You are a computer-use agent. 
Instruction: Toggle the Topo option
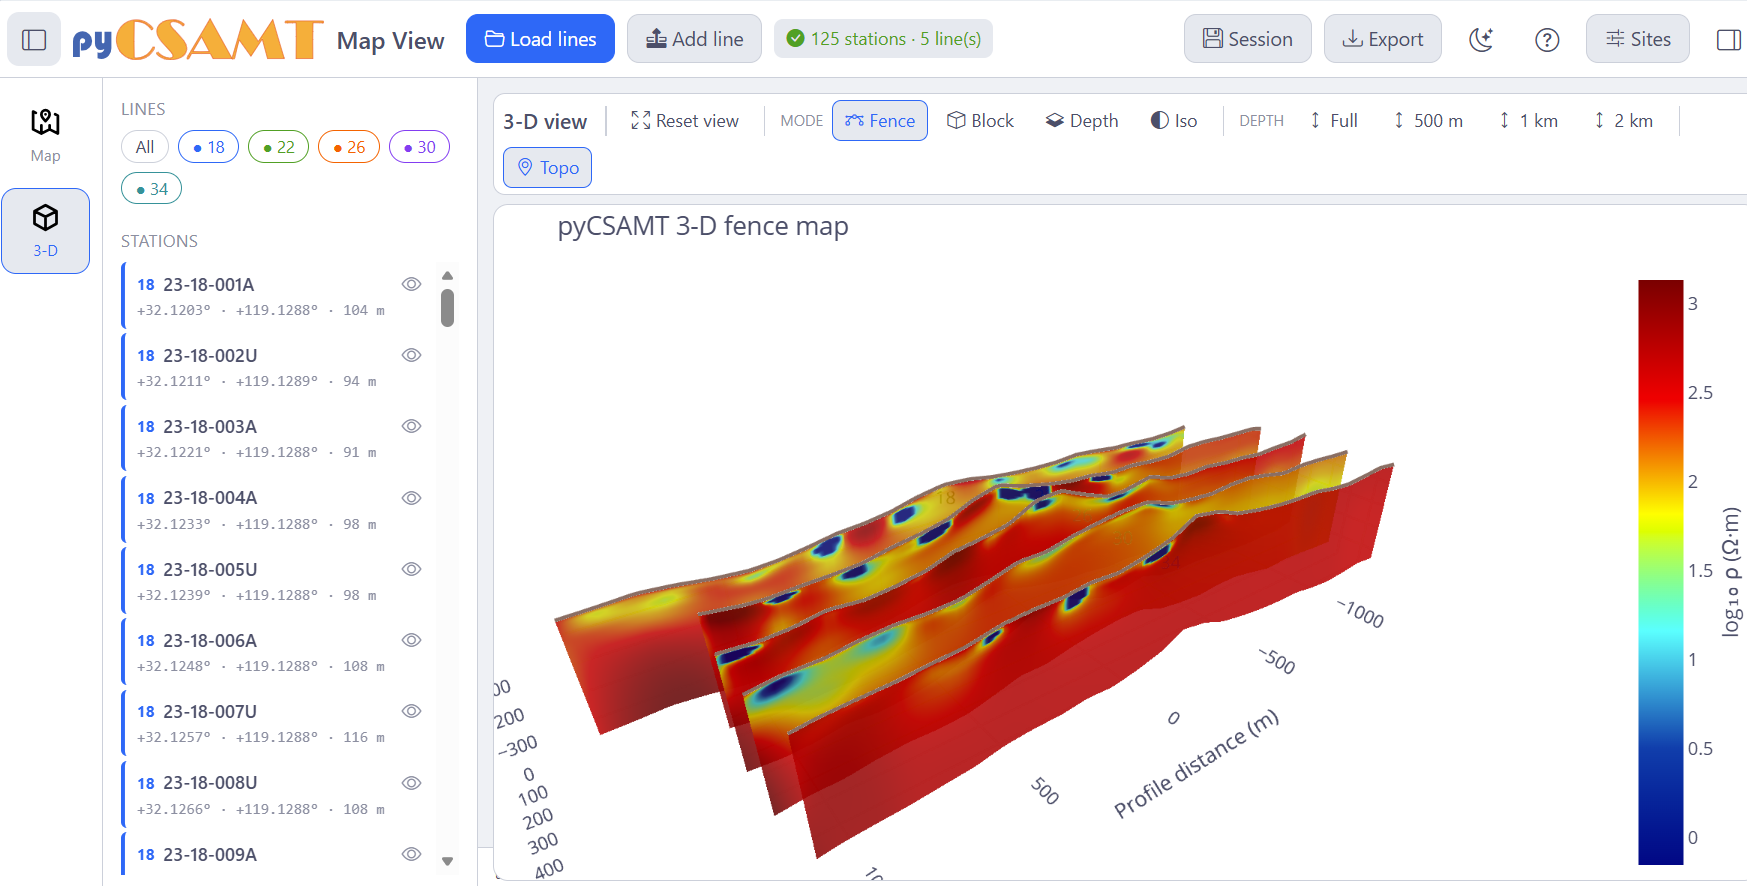(x=547, y=168)
